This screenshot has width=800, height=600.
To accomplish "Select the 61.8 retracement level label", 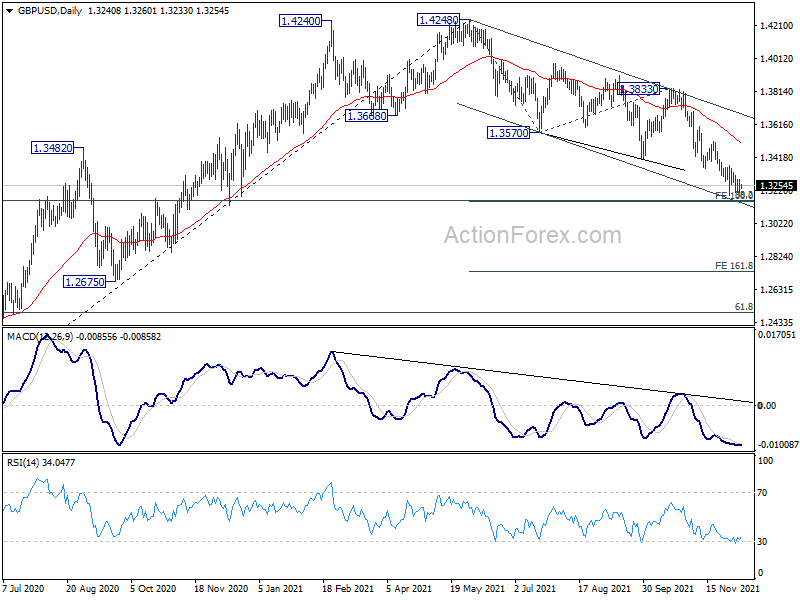I will [x=743, y=307].
